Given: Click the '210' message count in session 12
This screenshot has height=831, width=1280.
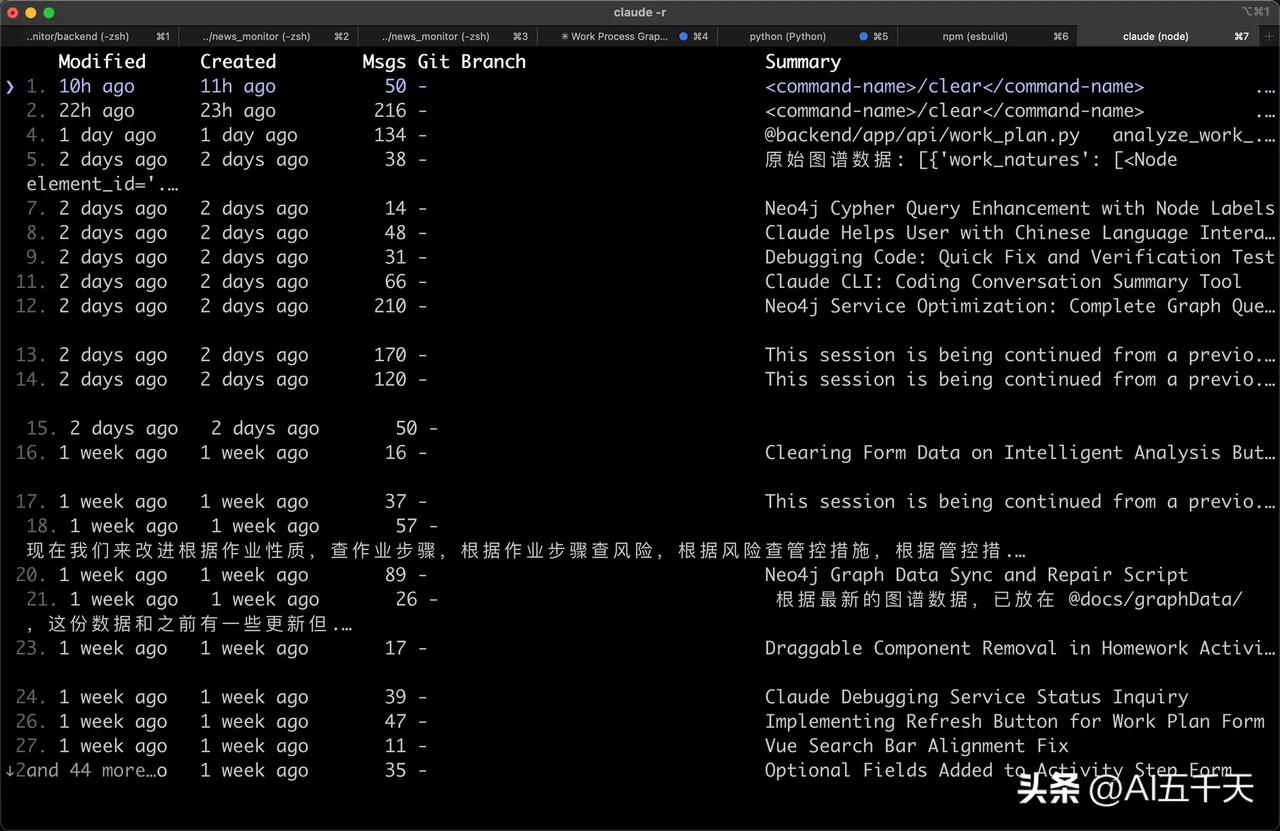Looking at the screenshot, I should [390, 306].
